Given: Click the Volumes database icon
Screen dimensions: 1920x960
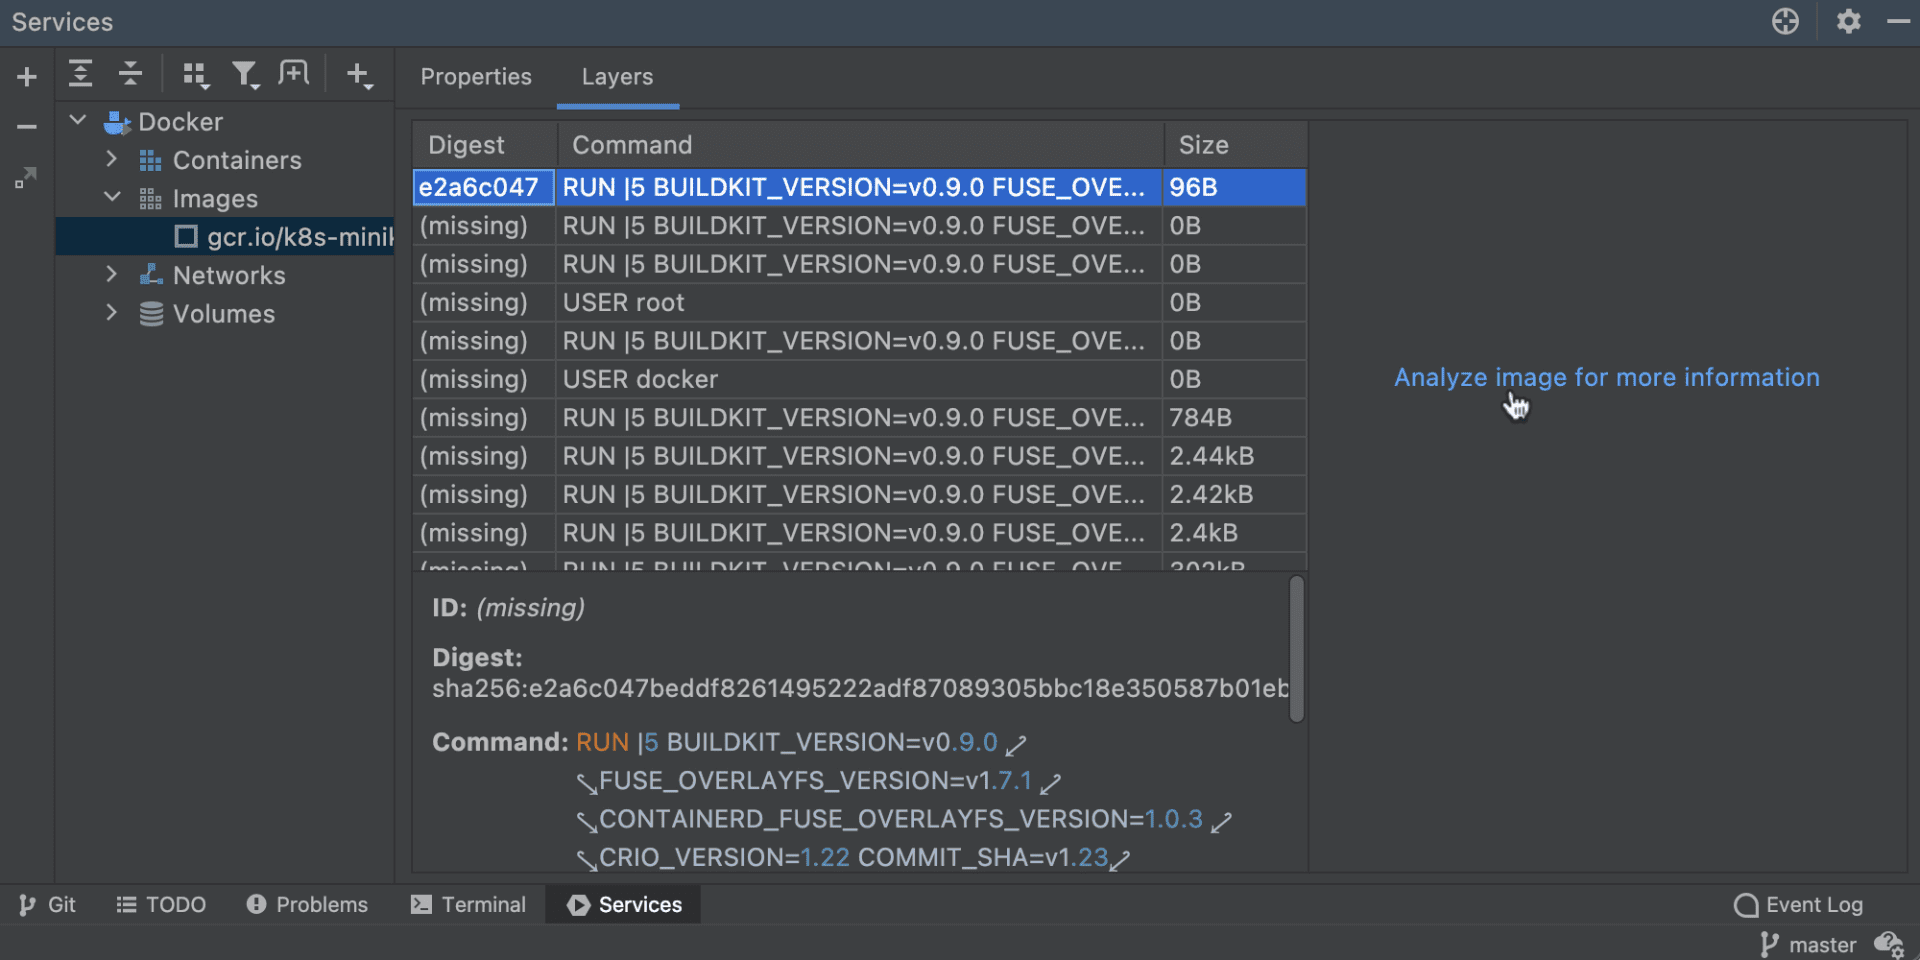Looking at the screenshot, I should (151, 314).
